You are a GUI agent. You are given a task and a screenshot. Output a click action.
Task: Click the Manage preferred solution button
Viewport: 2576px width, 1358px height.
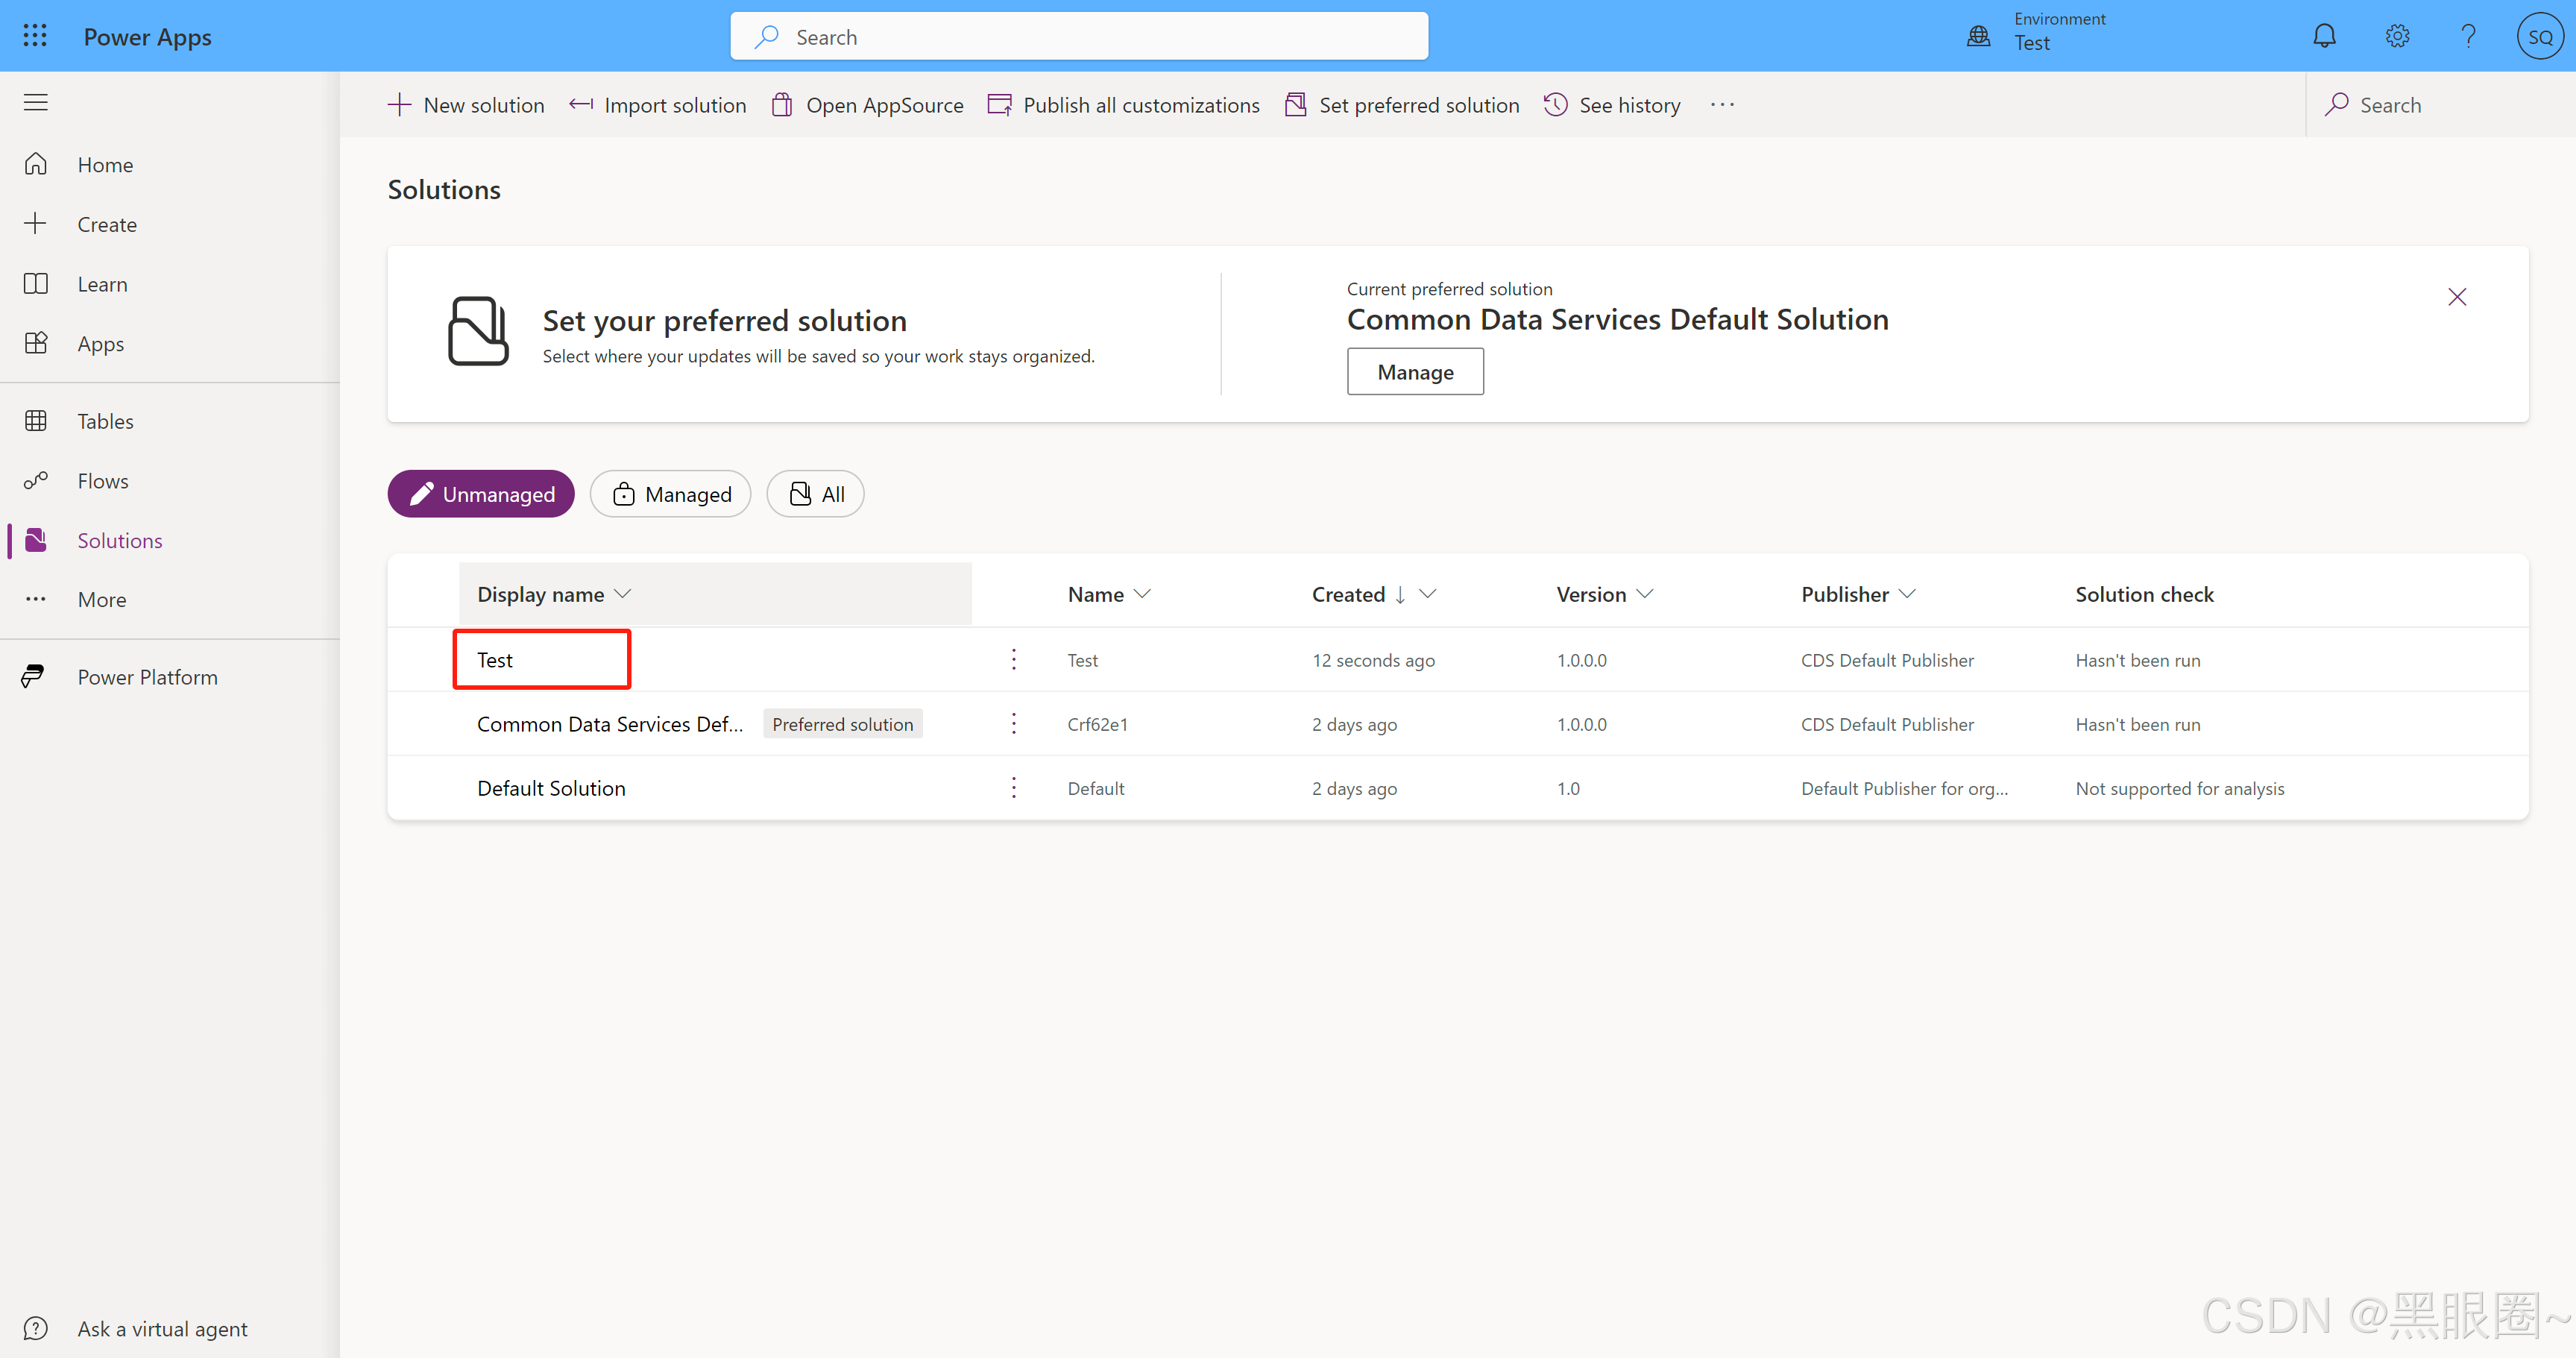tap(1415, 371)
